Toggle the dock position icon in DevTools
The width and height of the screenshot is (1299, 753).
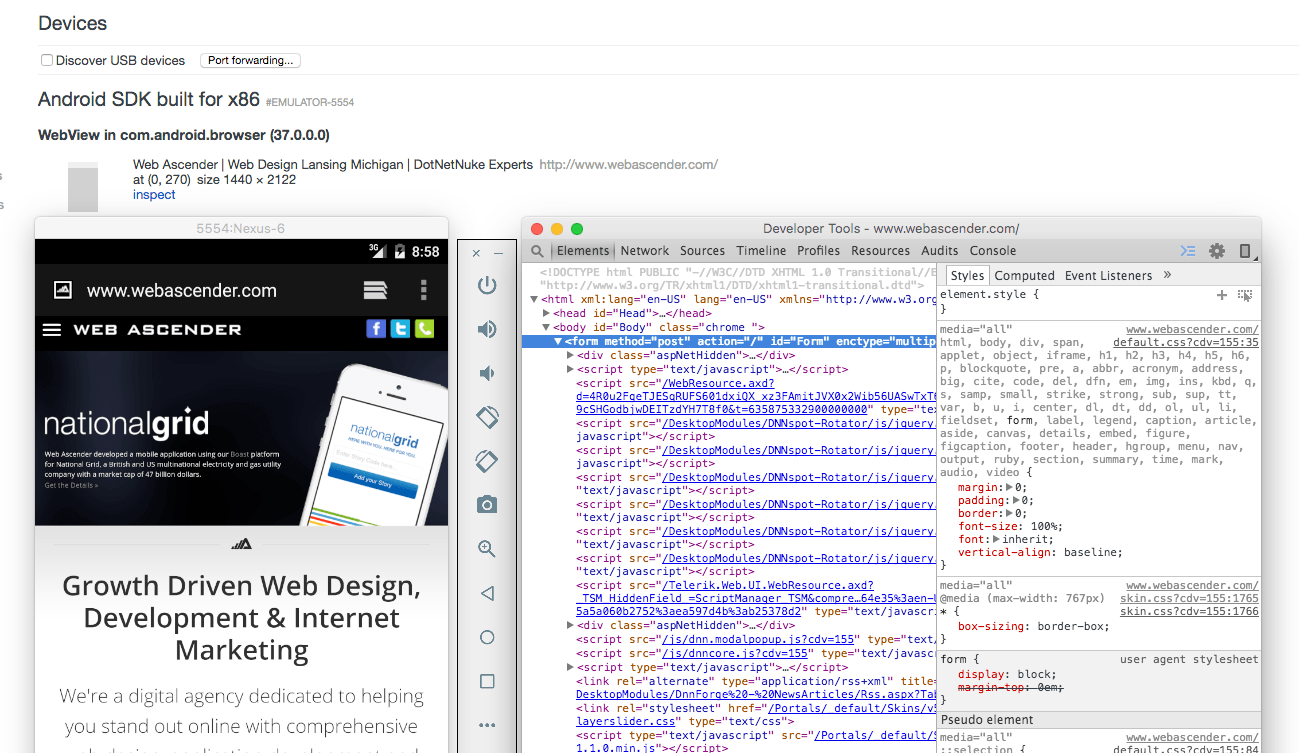coord(1244,251)
